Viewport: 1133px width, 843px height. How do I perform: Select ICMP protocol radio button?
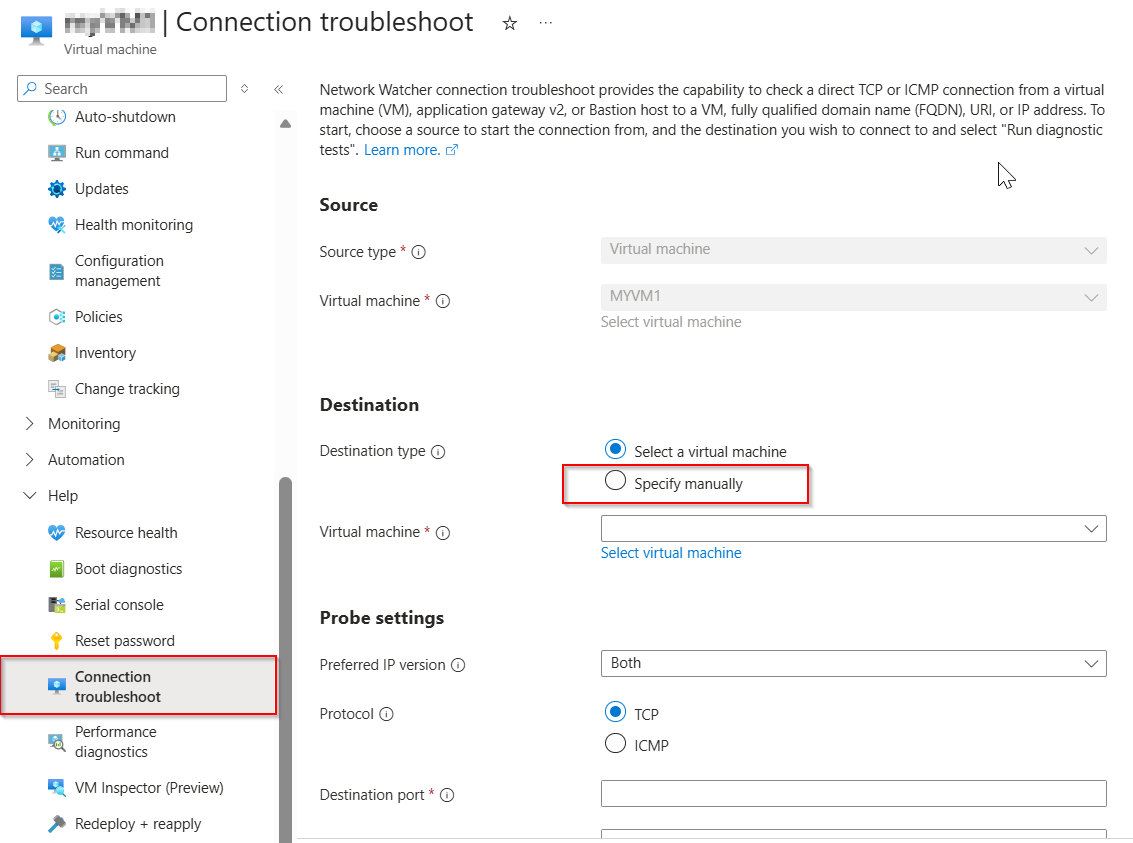pos(615,743)
